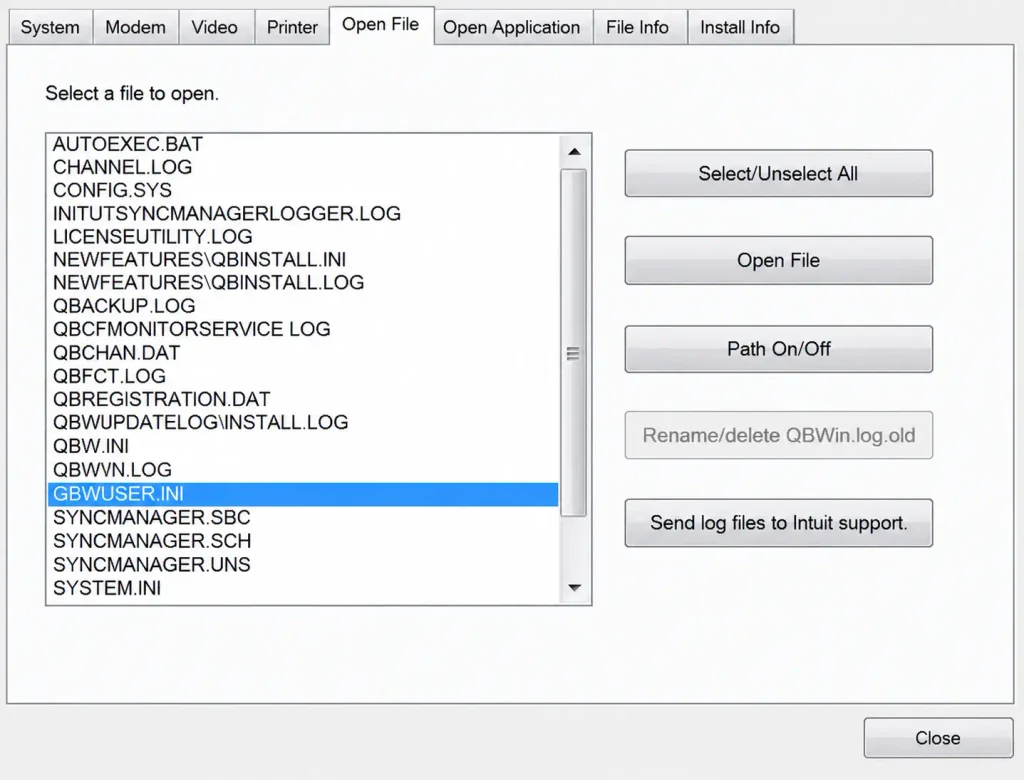Select the Video tab
Image resolution: width=1024 pixels, height=780 pixels.
click(214, 27)
